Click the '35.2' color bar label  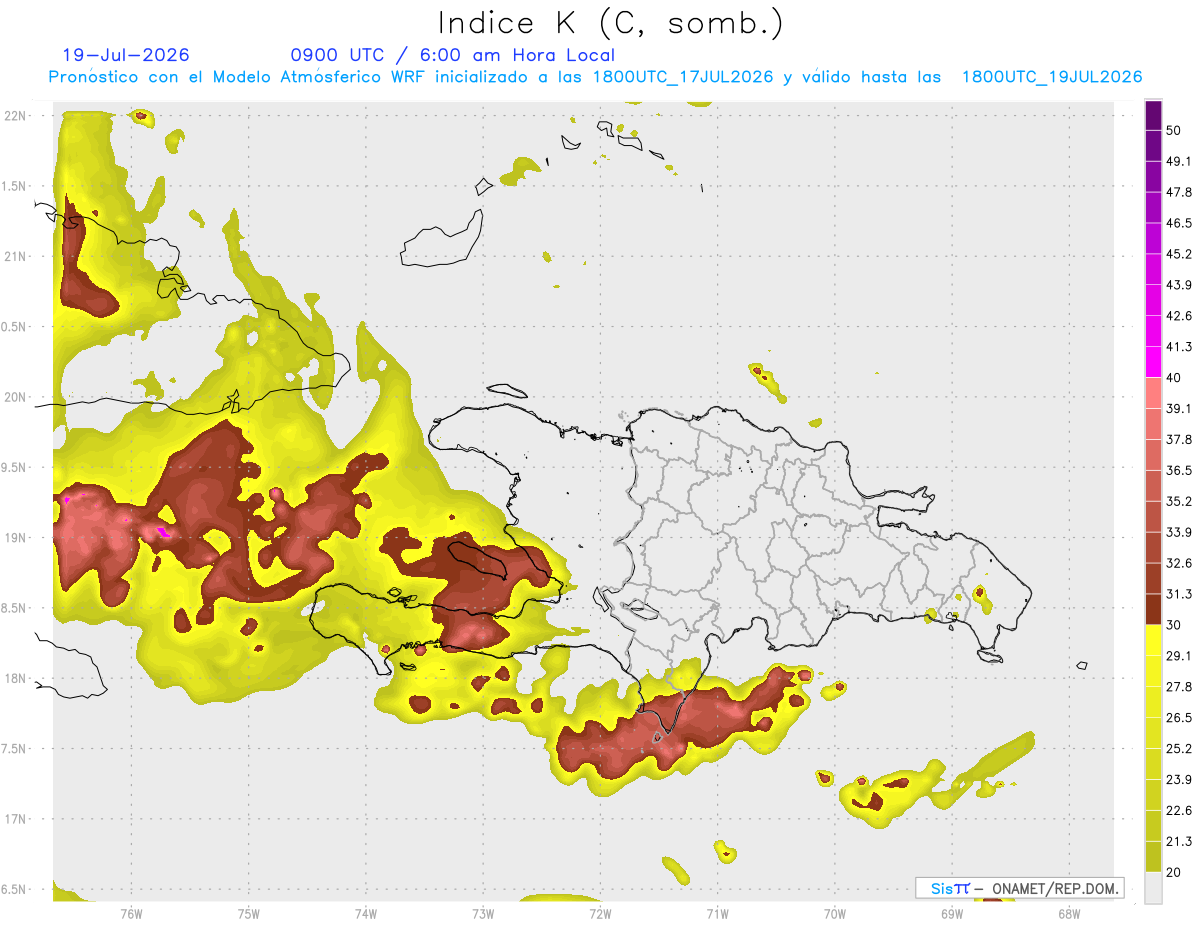pyautogui.click(x=1178, y=501)
